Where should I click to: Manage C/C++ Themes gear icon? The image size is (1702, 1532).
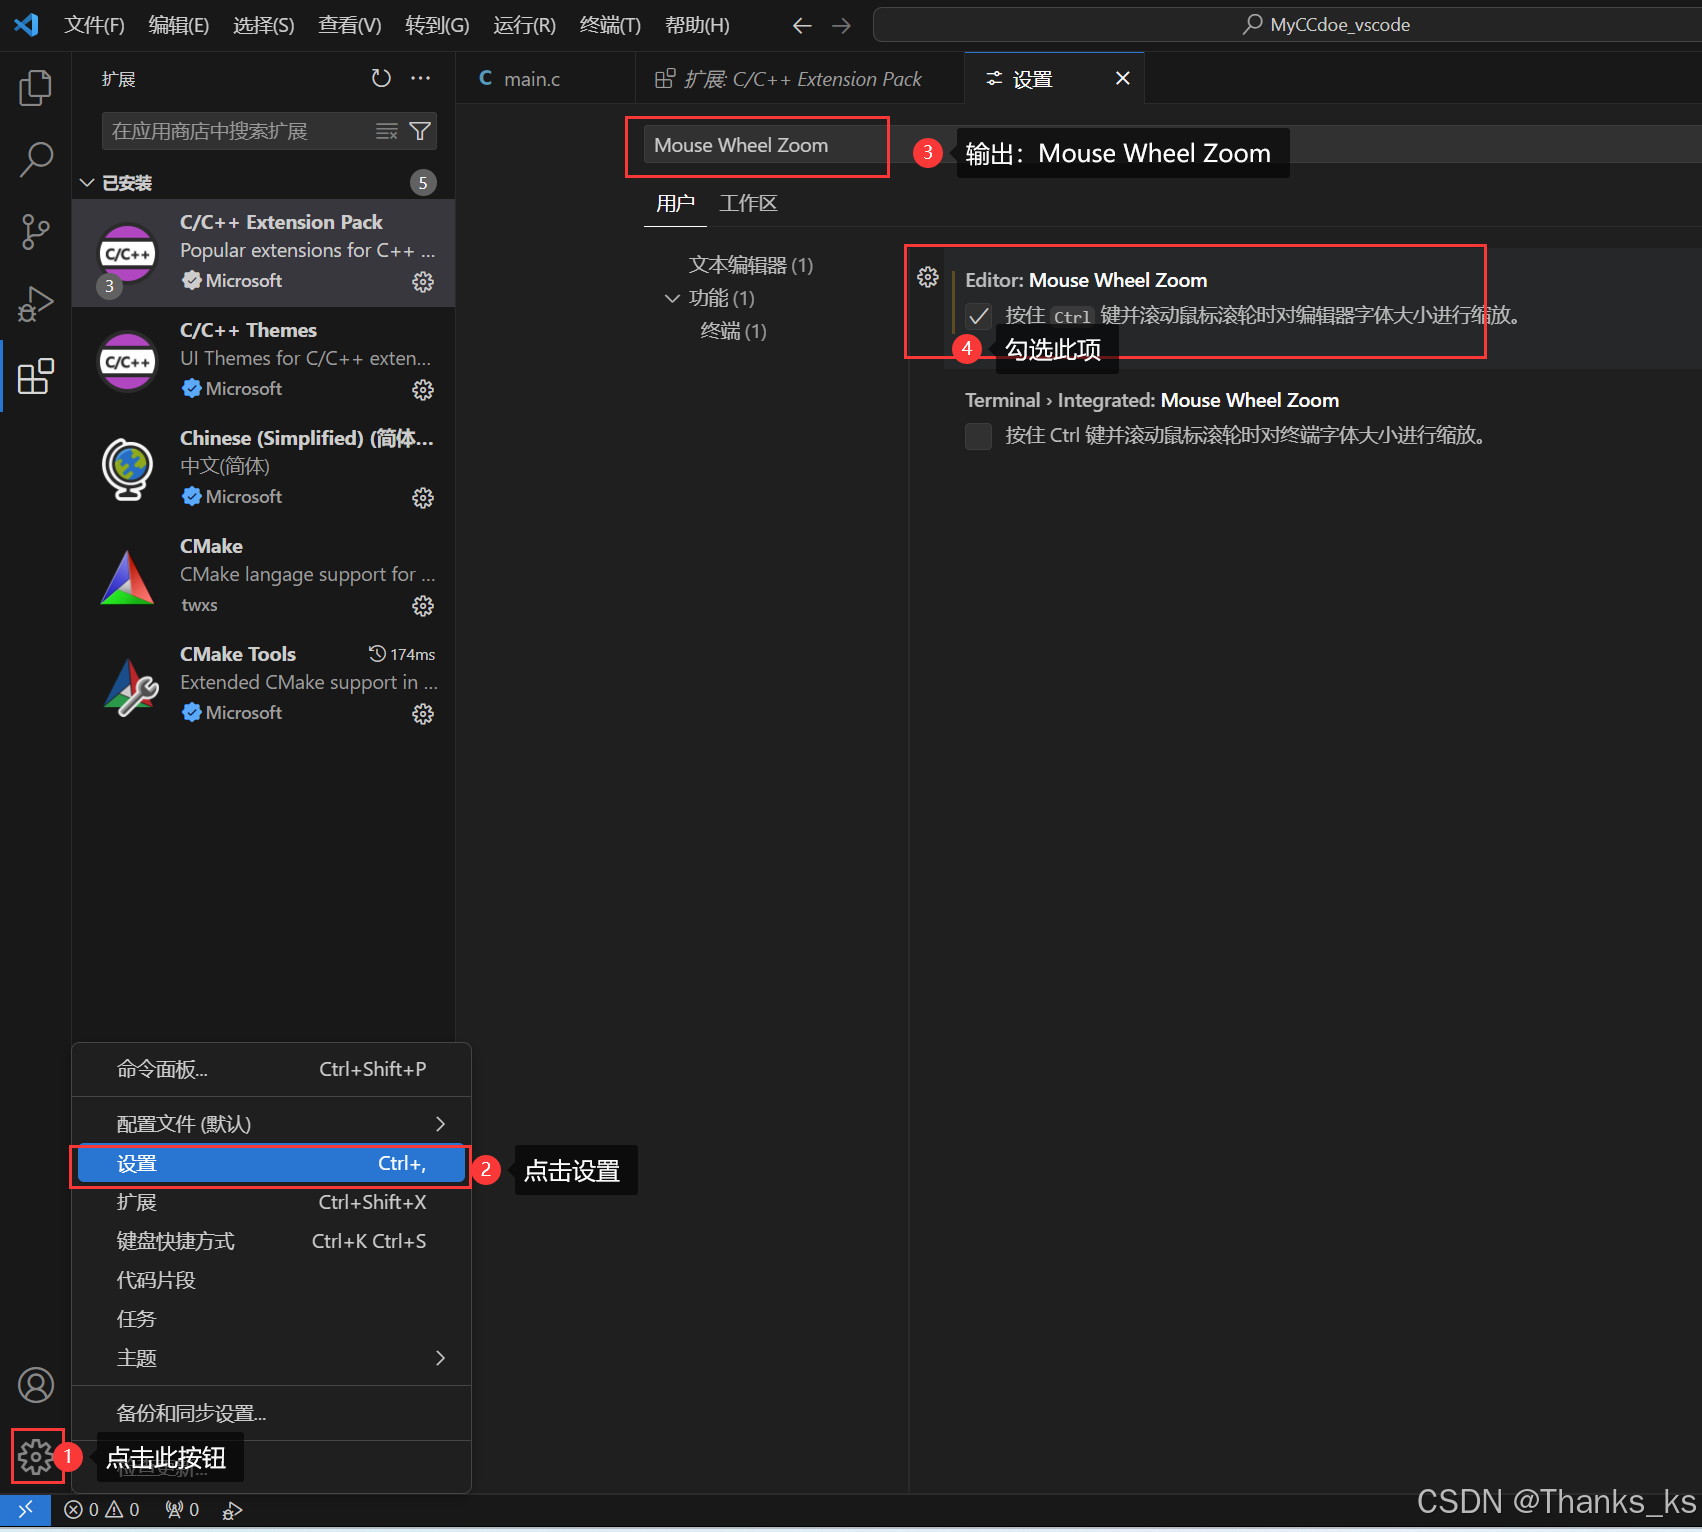click(423, 390)
